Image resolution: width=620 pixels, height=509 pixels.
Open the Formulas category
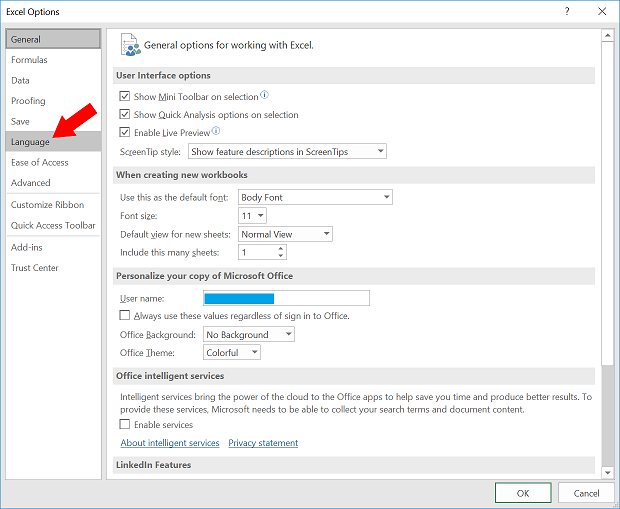coord(53,60)
